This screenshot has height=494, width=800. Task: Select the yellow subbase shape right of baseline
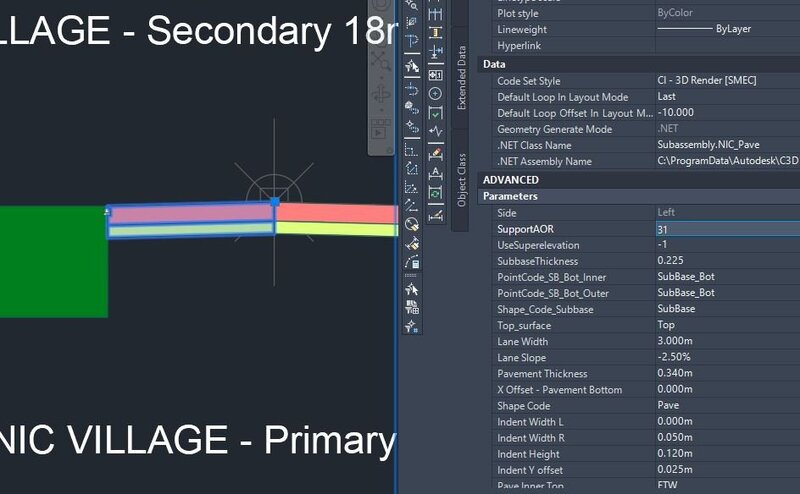337,229
